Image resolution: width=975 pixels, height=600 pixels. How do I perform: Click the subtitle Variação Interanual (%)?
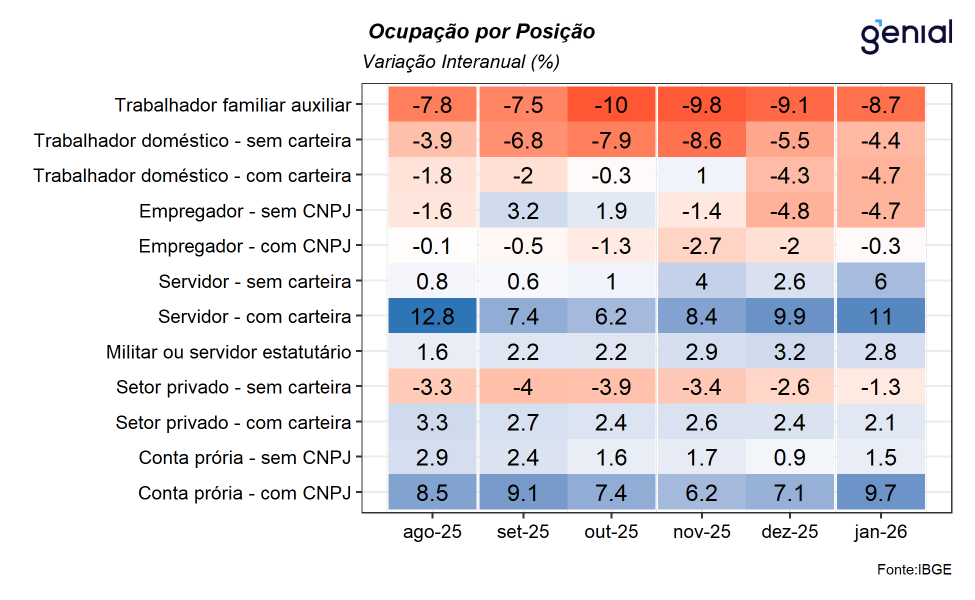pos(460,62)
